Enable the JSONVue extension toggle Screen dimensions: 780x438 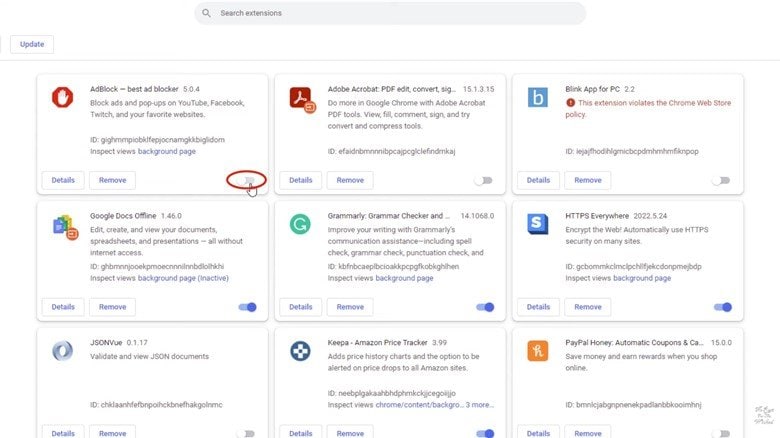pos(246,434)
